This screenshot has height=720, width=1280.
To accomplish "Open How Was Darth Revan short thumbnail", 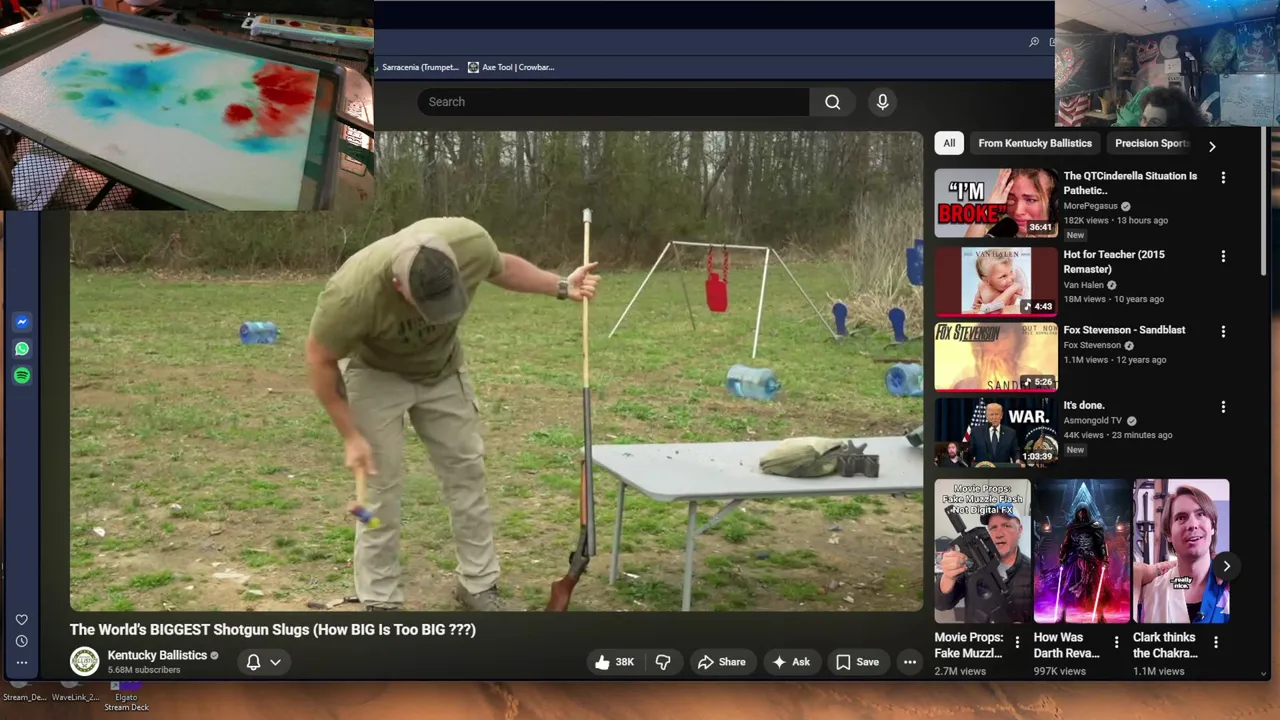I will pos(1081,551).
